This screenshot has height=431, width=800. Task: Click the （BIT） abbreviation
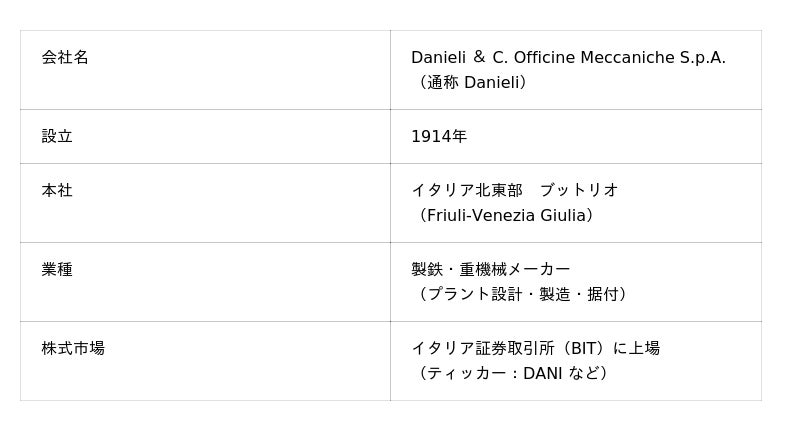(583, 349)
